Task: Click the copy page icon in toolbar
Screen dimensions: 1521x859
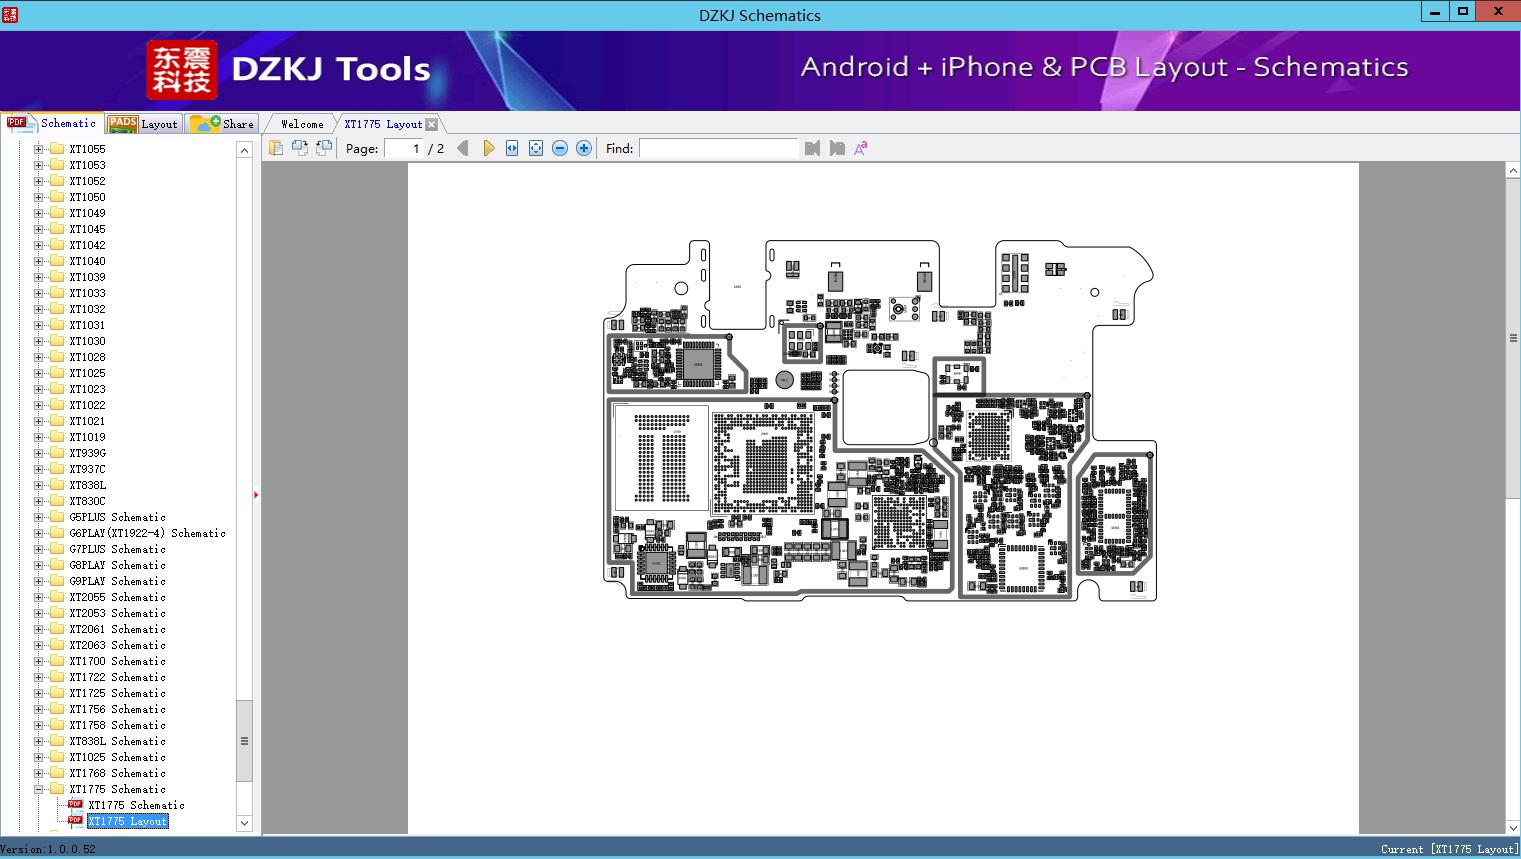Action: point(276,148)
